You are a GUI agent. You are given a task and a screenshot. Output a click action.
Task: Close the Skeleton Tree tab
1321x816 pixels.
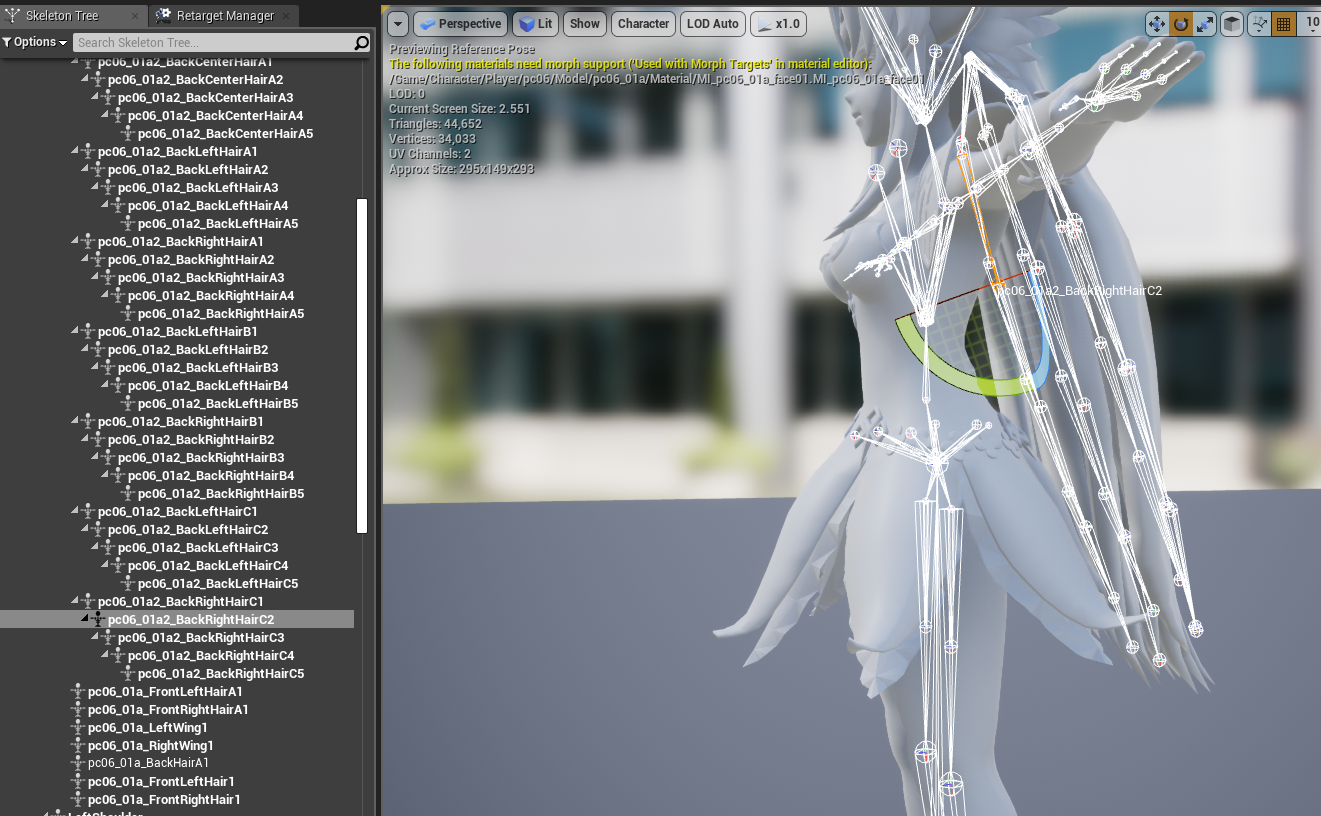coord(135,16)
